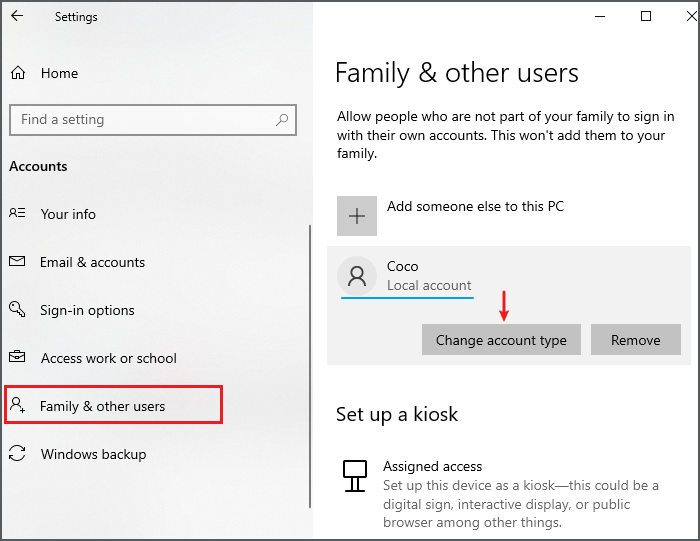Open Family & other users menu item

[x=113, y=405]
